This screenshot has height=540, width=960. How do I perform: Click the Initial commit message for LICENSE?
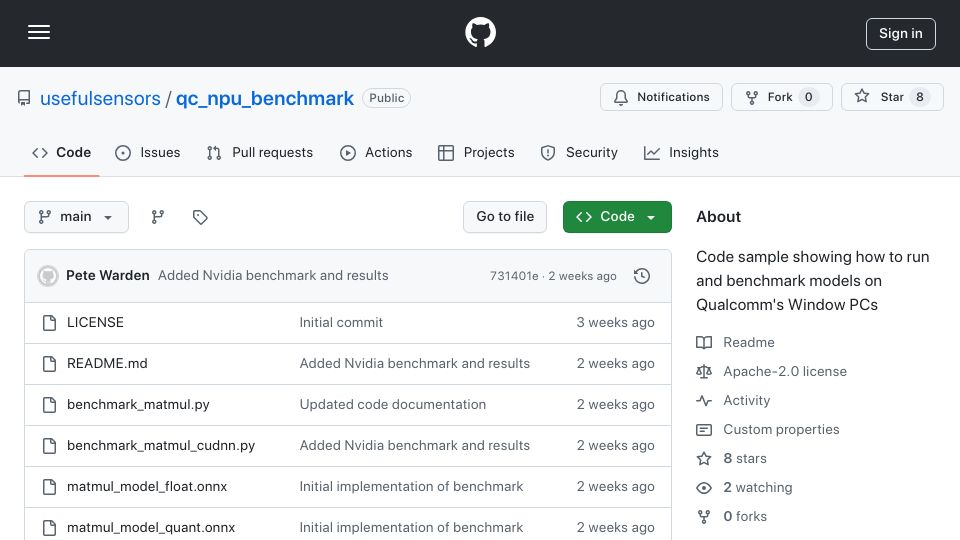(x=341, y=323)
